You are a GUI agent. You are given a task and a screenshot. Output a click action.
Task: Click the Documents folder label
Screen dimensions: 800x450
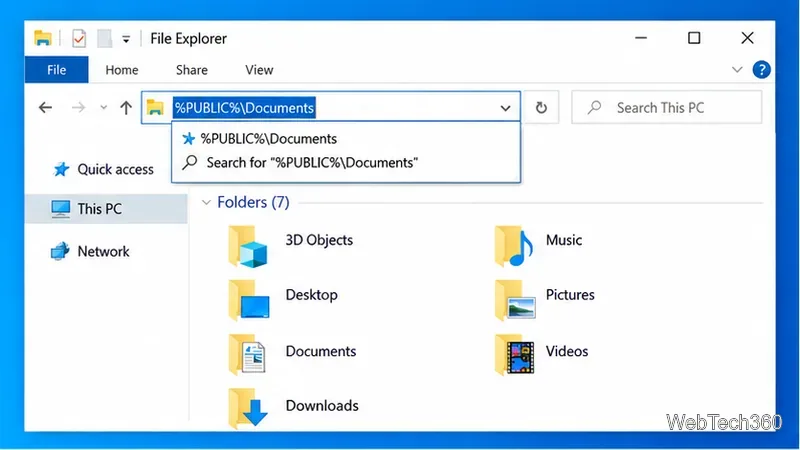pos(320,351)
